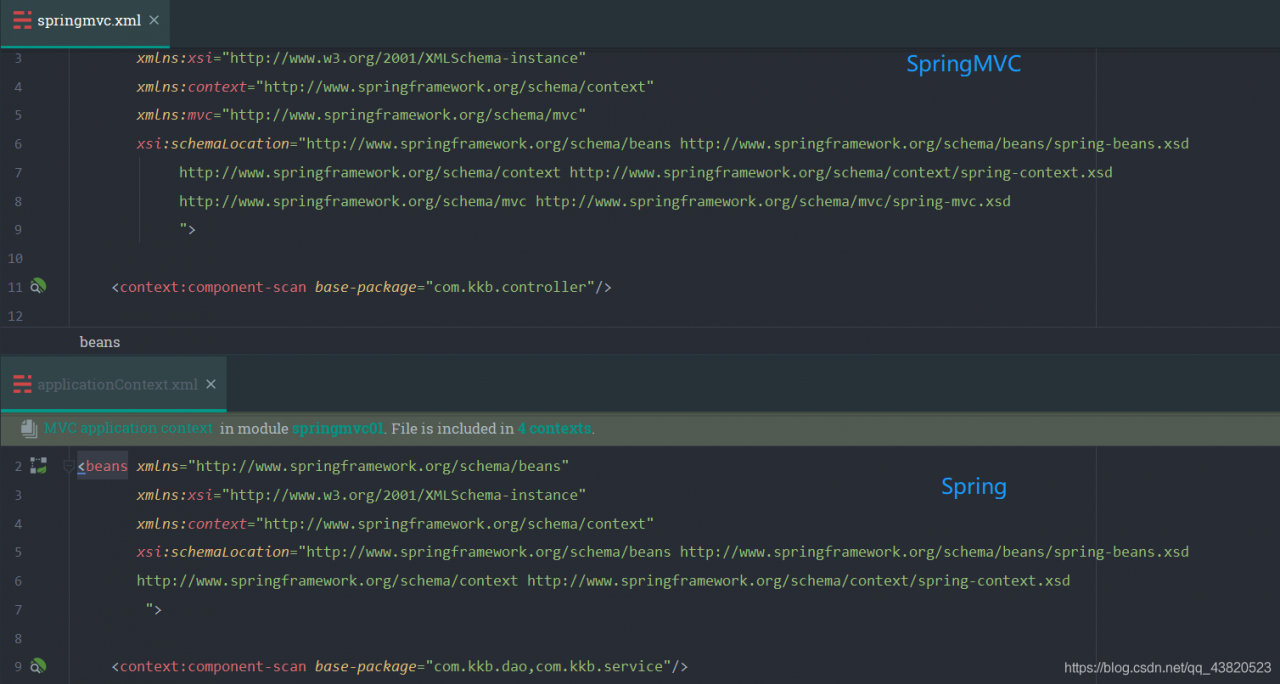Select the applicationContext.xml tab

[117, 384]
